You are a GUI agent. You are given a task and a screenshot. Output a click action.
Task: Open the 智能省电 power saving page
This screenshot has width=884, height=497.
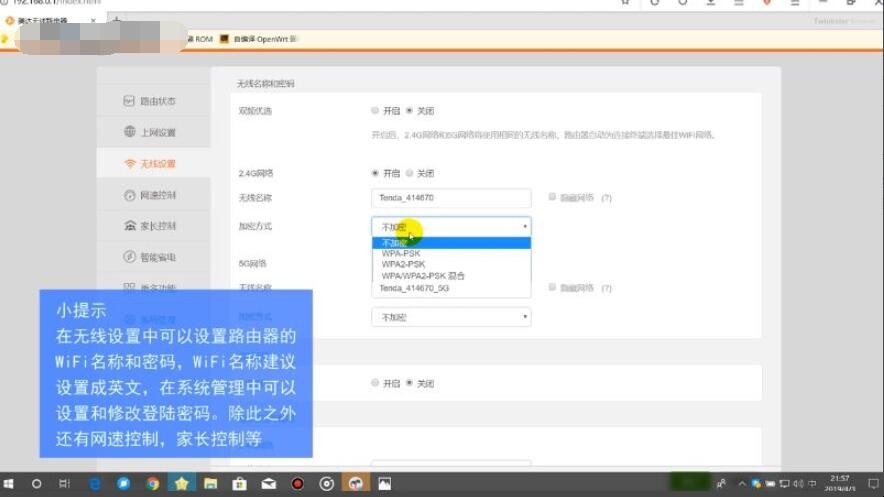click(149, 257)
